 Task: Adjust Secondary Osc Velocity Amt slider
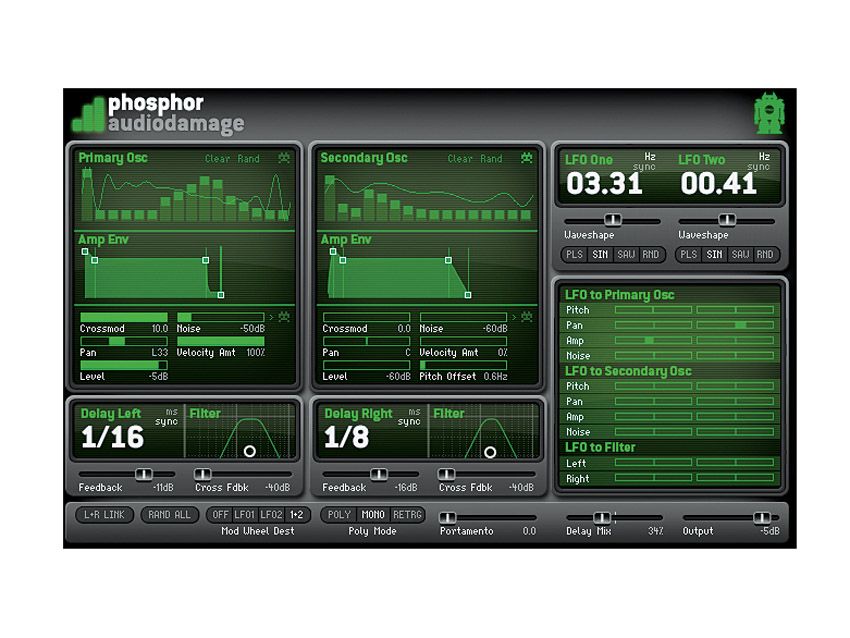[463, 341]
